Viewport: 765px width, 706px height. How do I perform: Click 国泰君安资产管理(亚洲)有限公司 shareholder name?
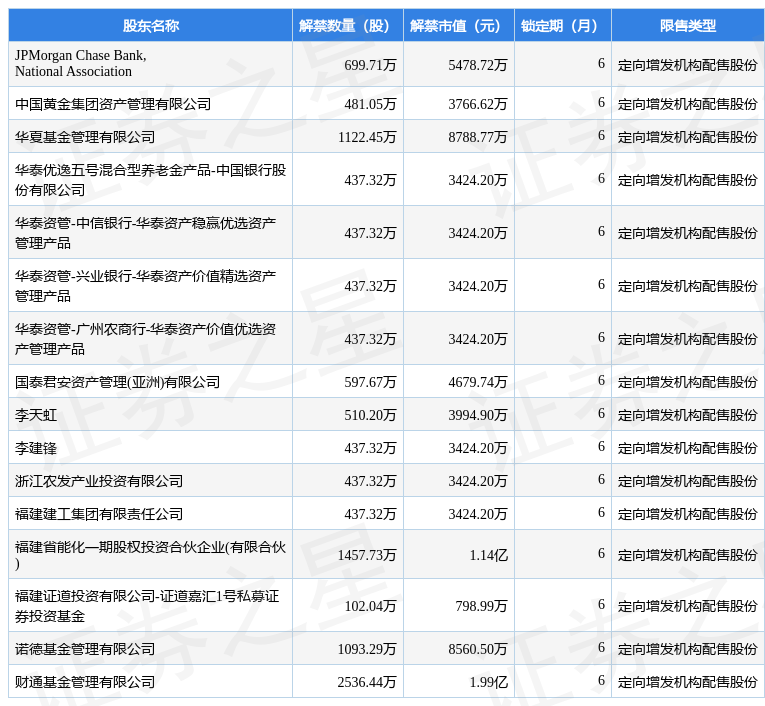[117, 382]
